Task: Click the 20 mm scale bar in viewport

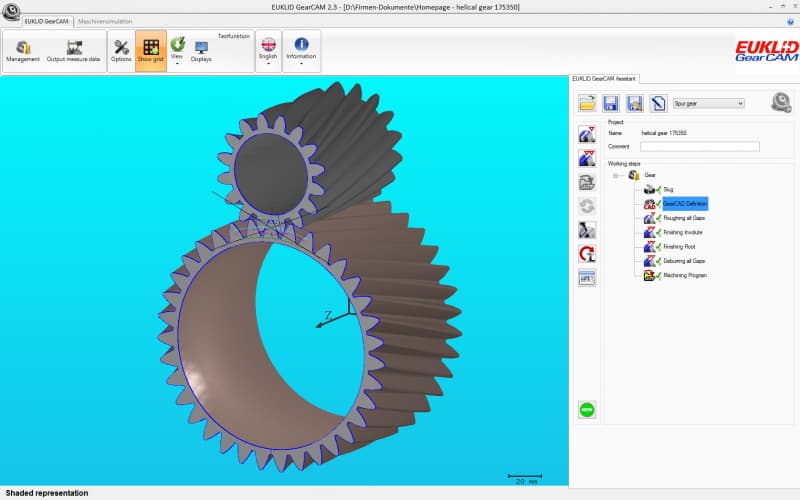Action: click(525, 479)
